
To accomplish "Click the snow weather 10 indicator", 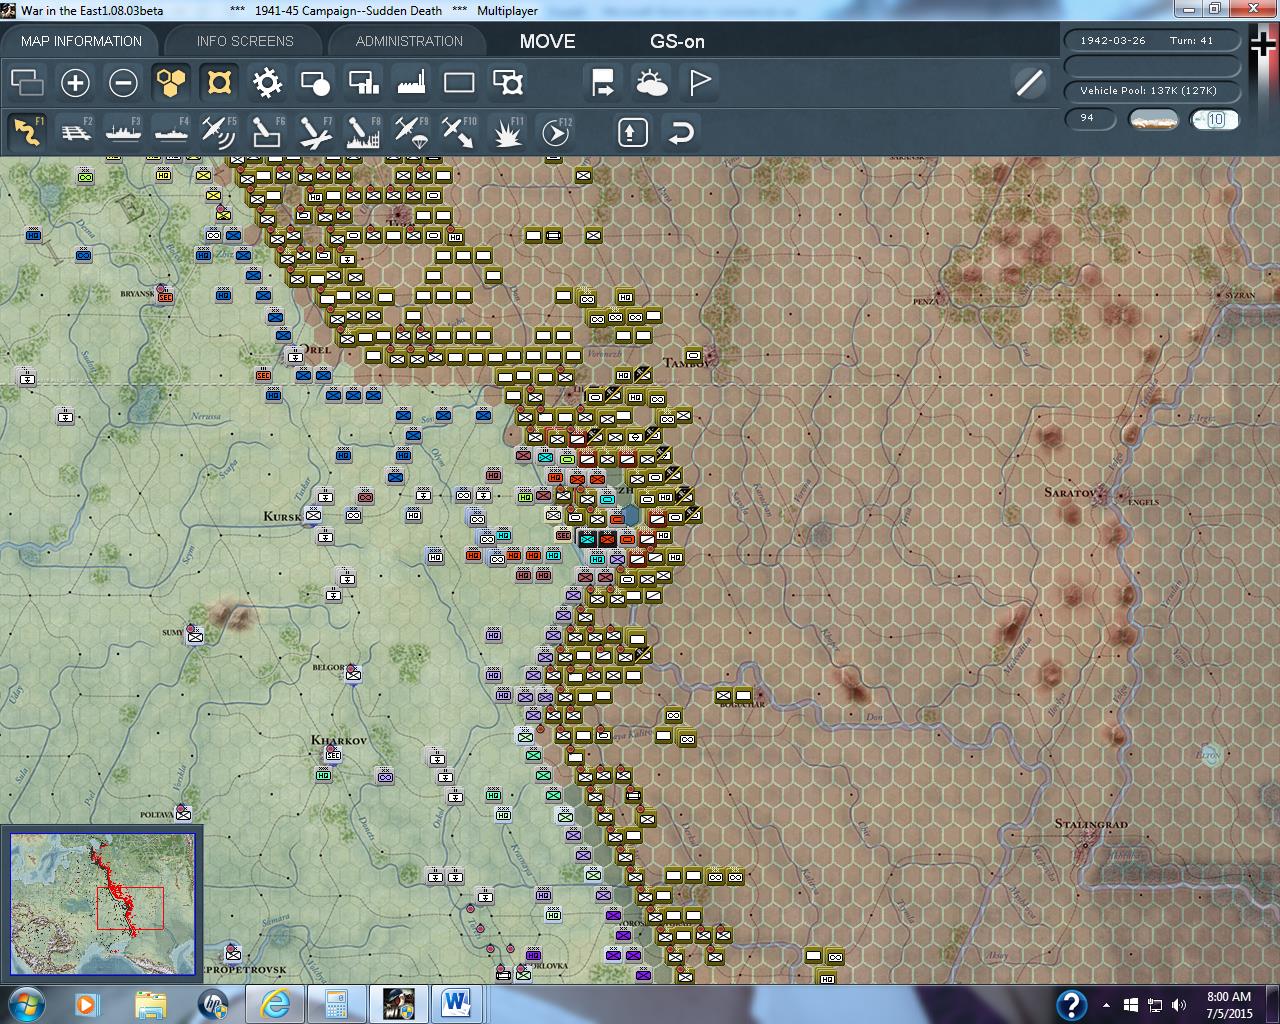I will click(x=1215, y=119).
